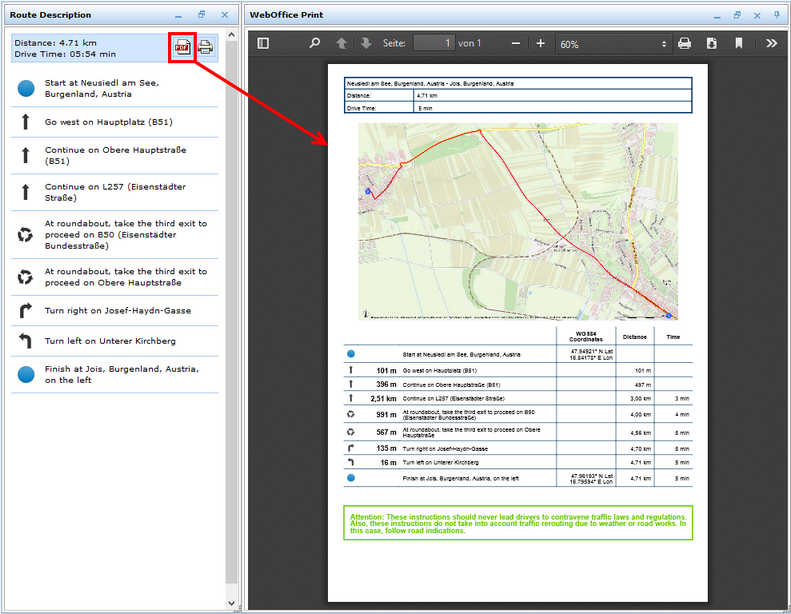This screenshot has height=614, width=791.
Task: Print the PDF from viewer toolbar
Action: click(685, 44)
